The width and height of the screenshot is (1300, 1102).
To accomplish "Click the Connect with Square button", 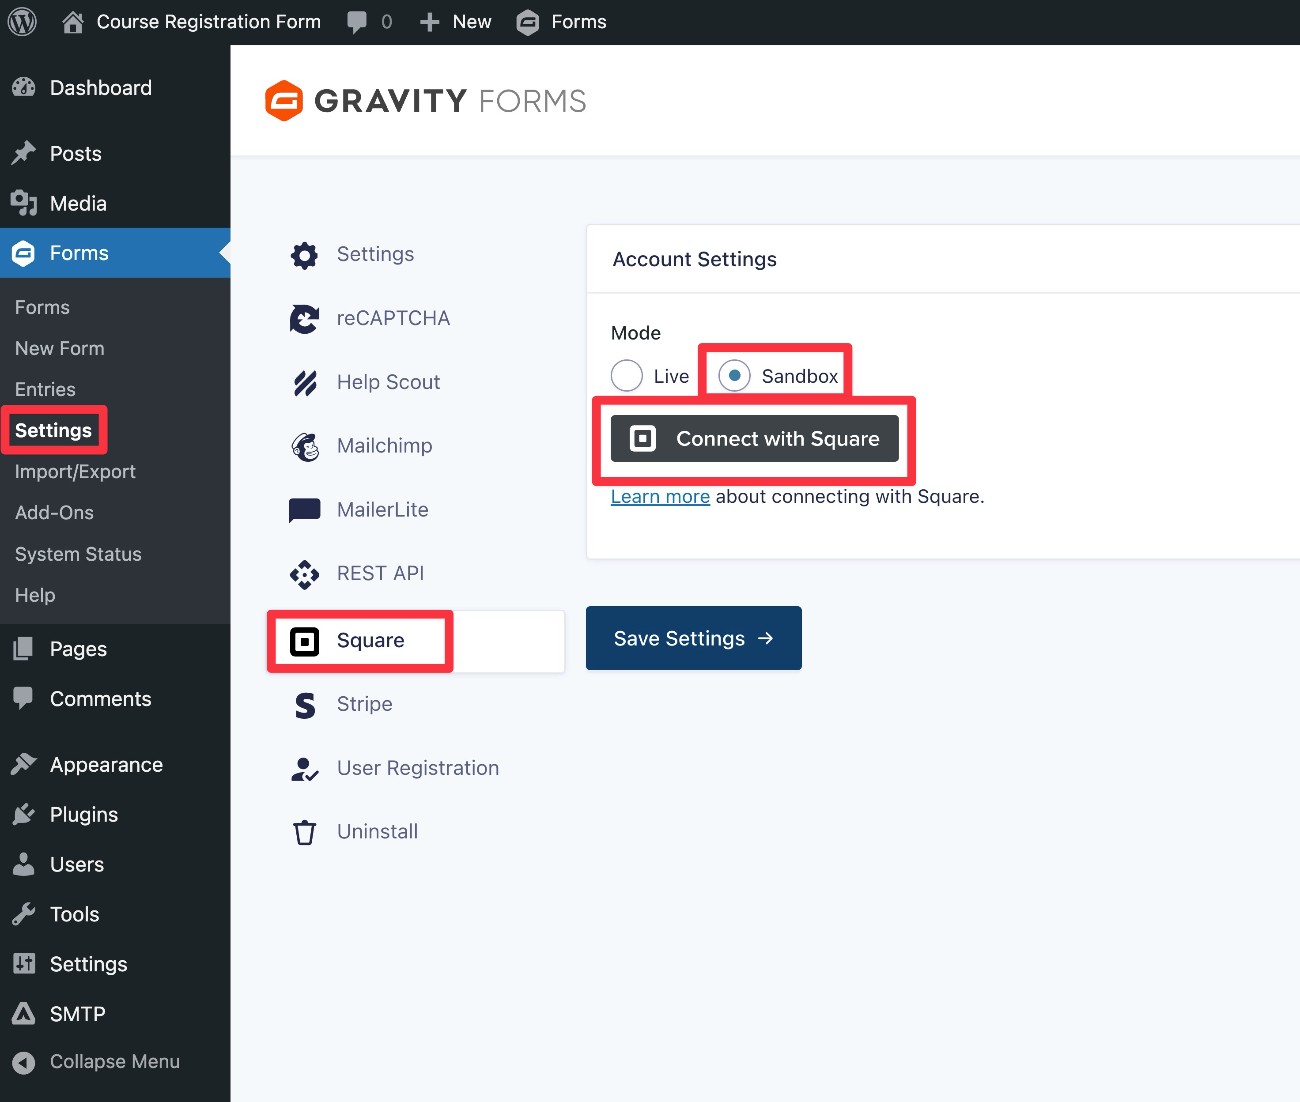I will pyautogui.click(x=755, y=439).
